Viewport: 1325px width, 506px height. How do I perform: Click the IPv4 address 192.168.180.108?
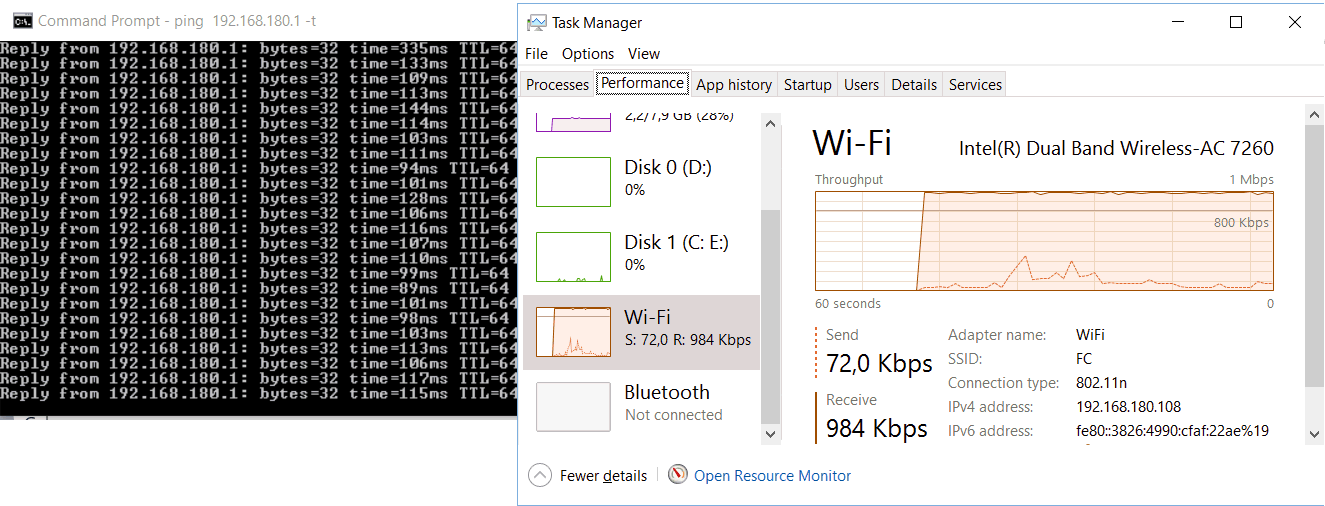click(1128, 407)
